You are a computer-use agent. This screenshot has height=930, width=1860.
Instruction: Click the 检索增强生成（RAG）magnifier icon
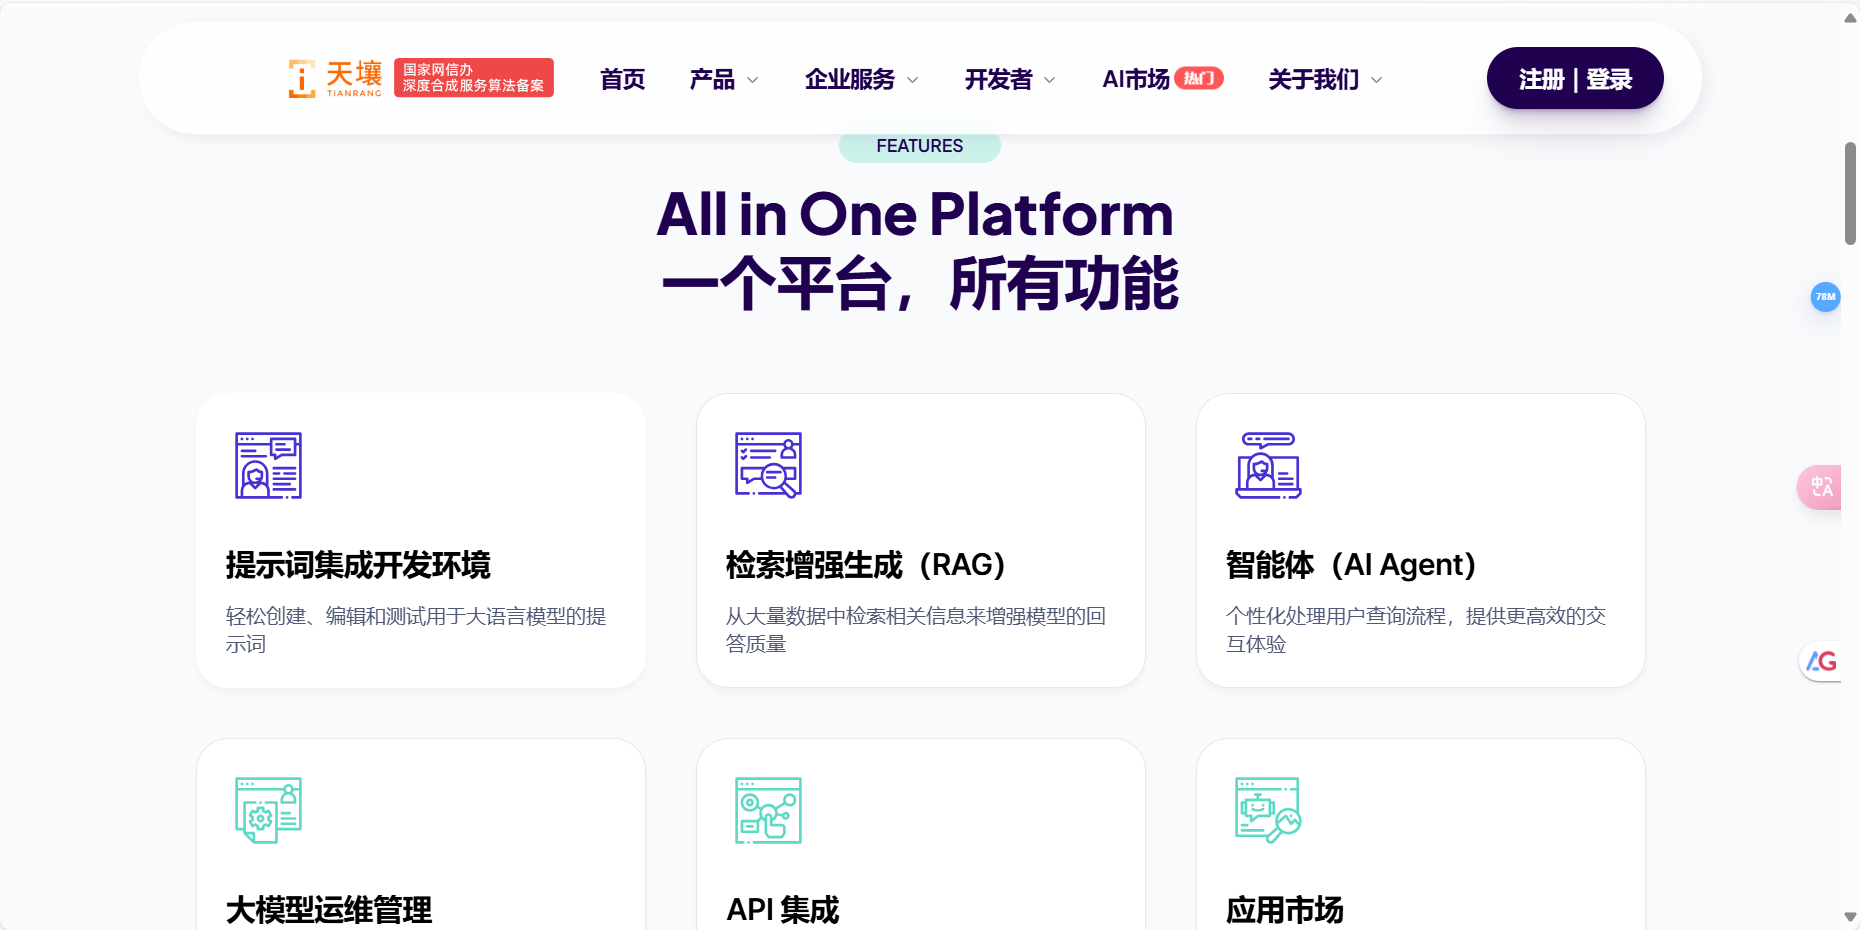click(x=767, y=465)
